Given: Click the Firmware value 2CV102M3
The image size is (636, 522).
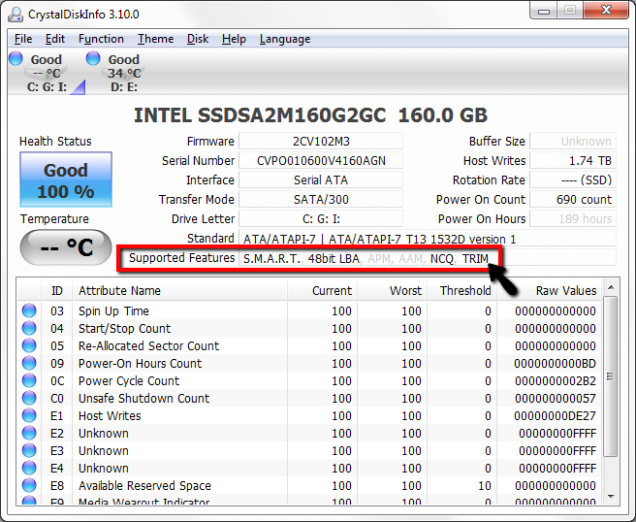Looking at the screenshot, I should coord(321,141).
